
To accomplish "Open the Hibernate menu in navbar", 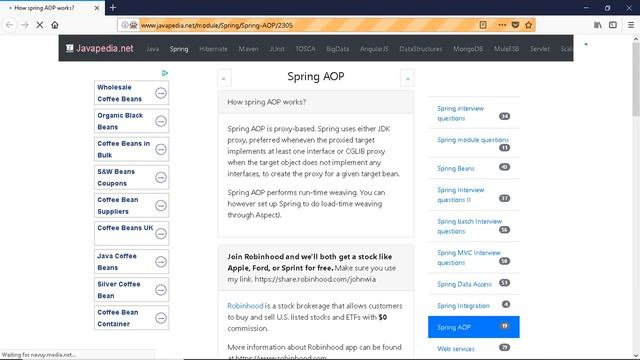I will (x=213, y=49).
